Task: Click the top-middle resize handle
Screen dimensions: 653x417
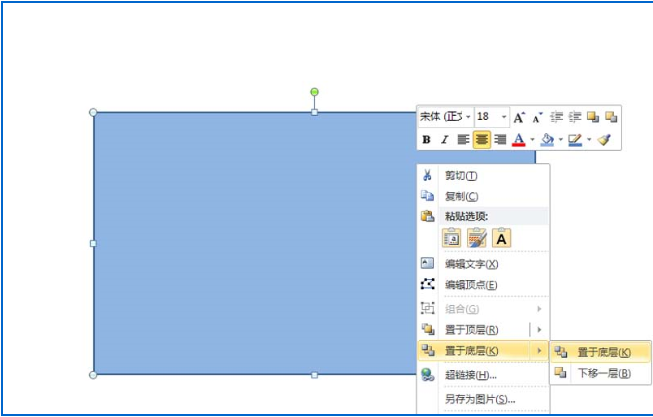Action: click(x=314, y=112)
